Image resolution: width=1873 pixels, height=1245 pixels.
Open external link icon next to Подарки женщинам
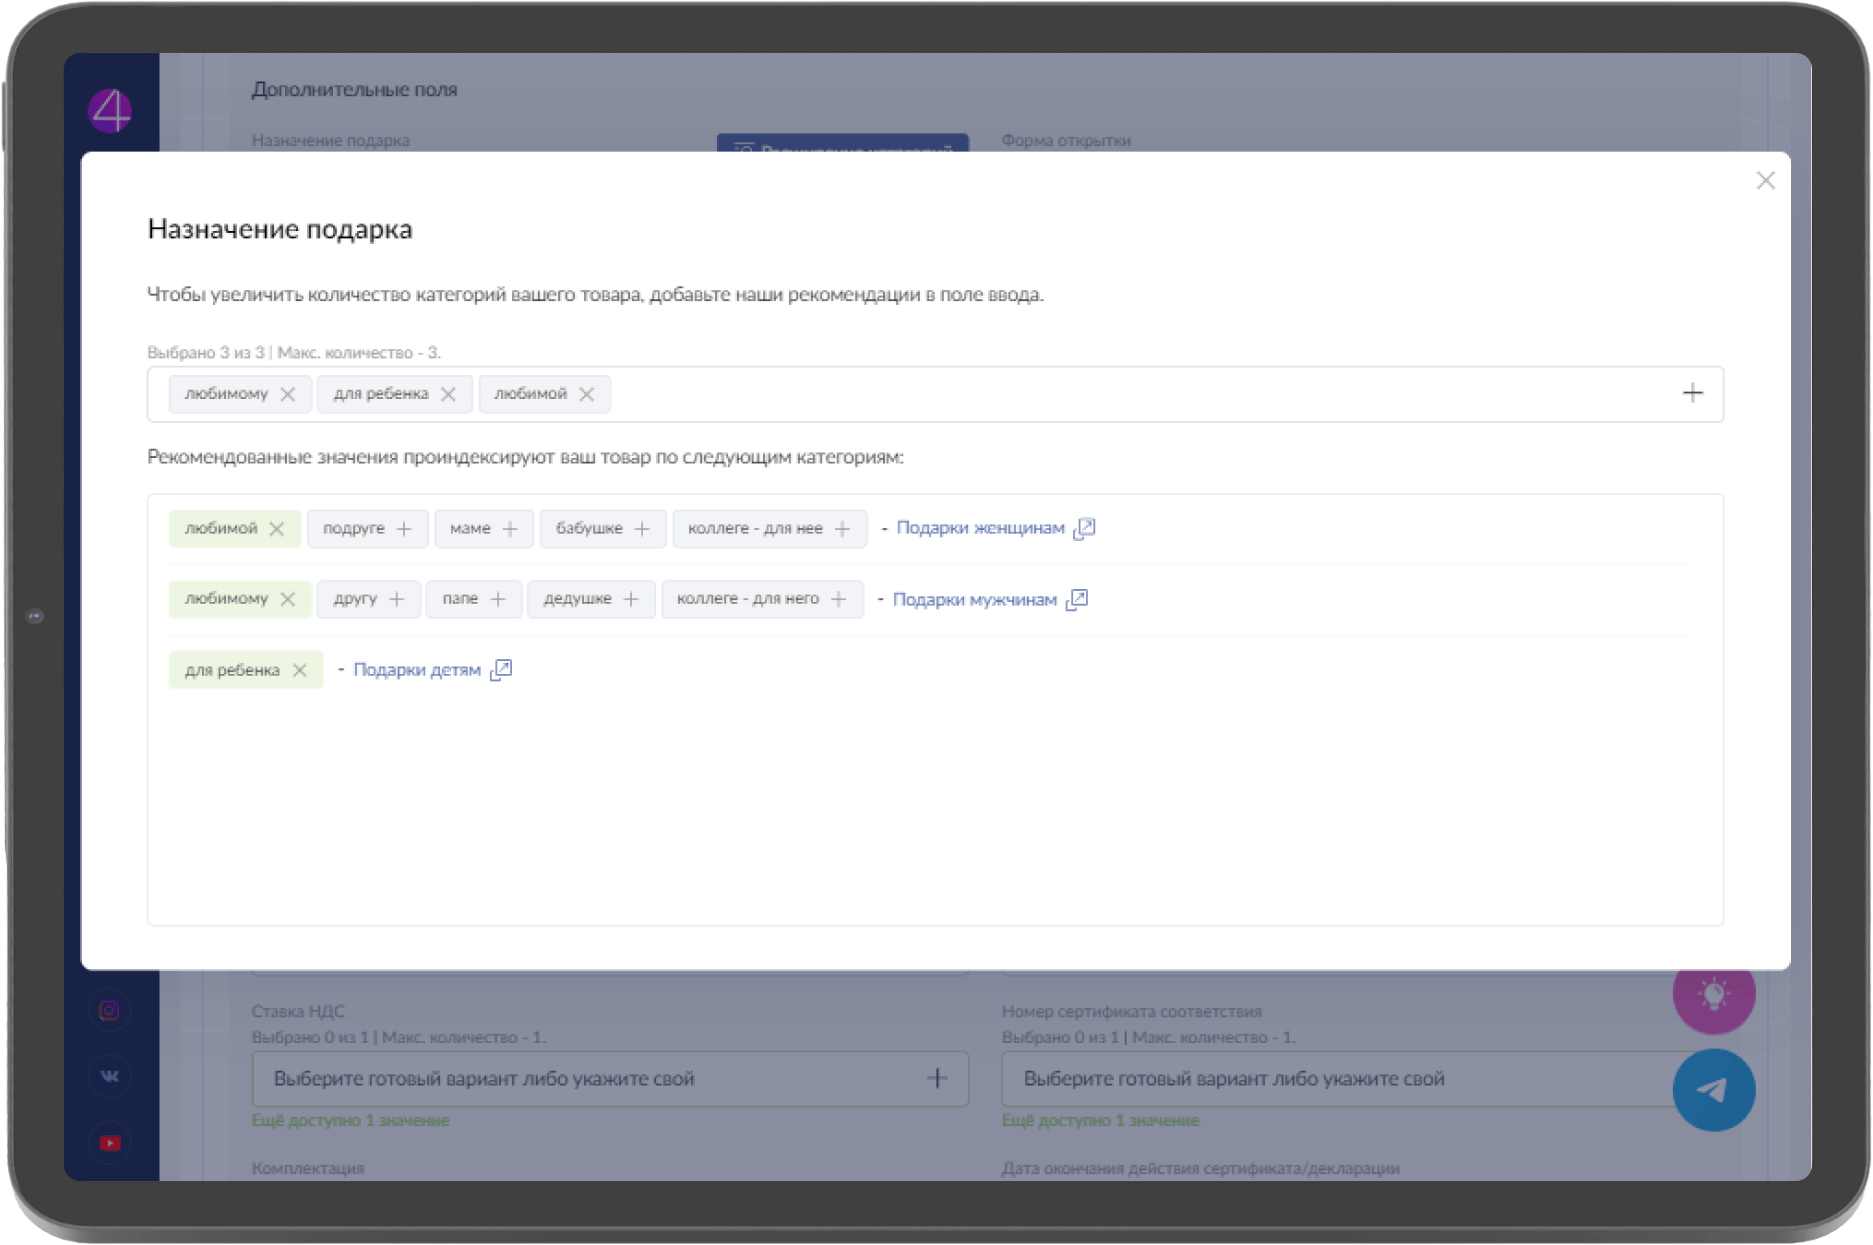click(x=1084, y=528)
